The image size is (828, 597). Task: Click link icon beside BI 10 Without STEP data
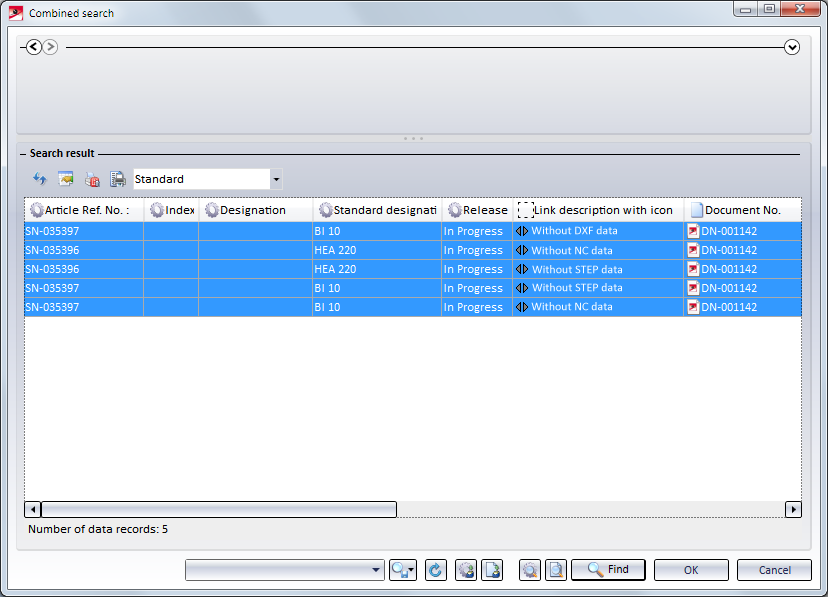522,288
